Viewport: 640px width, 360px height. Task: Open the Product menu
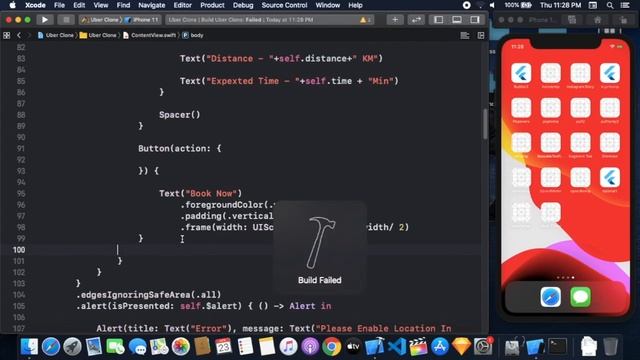click(212, 5)
